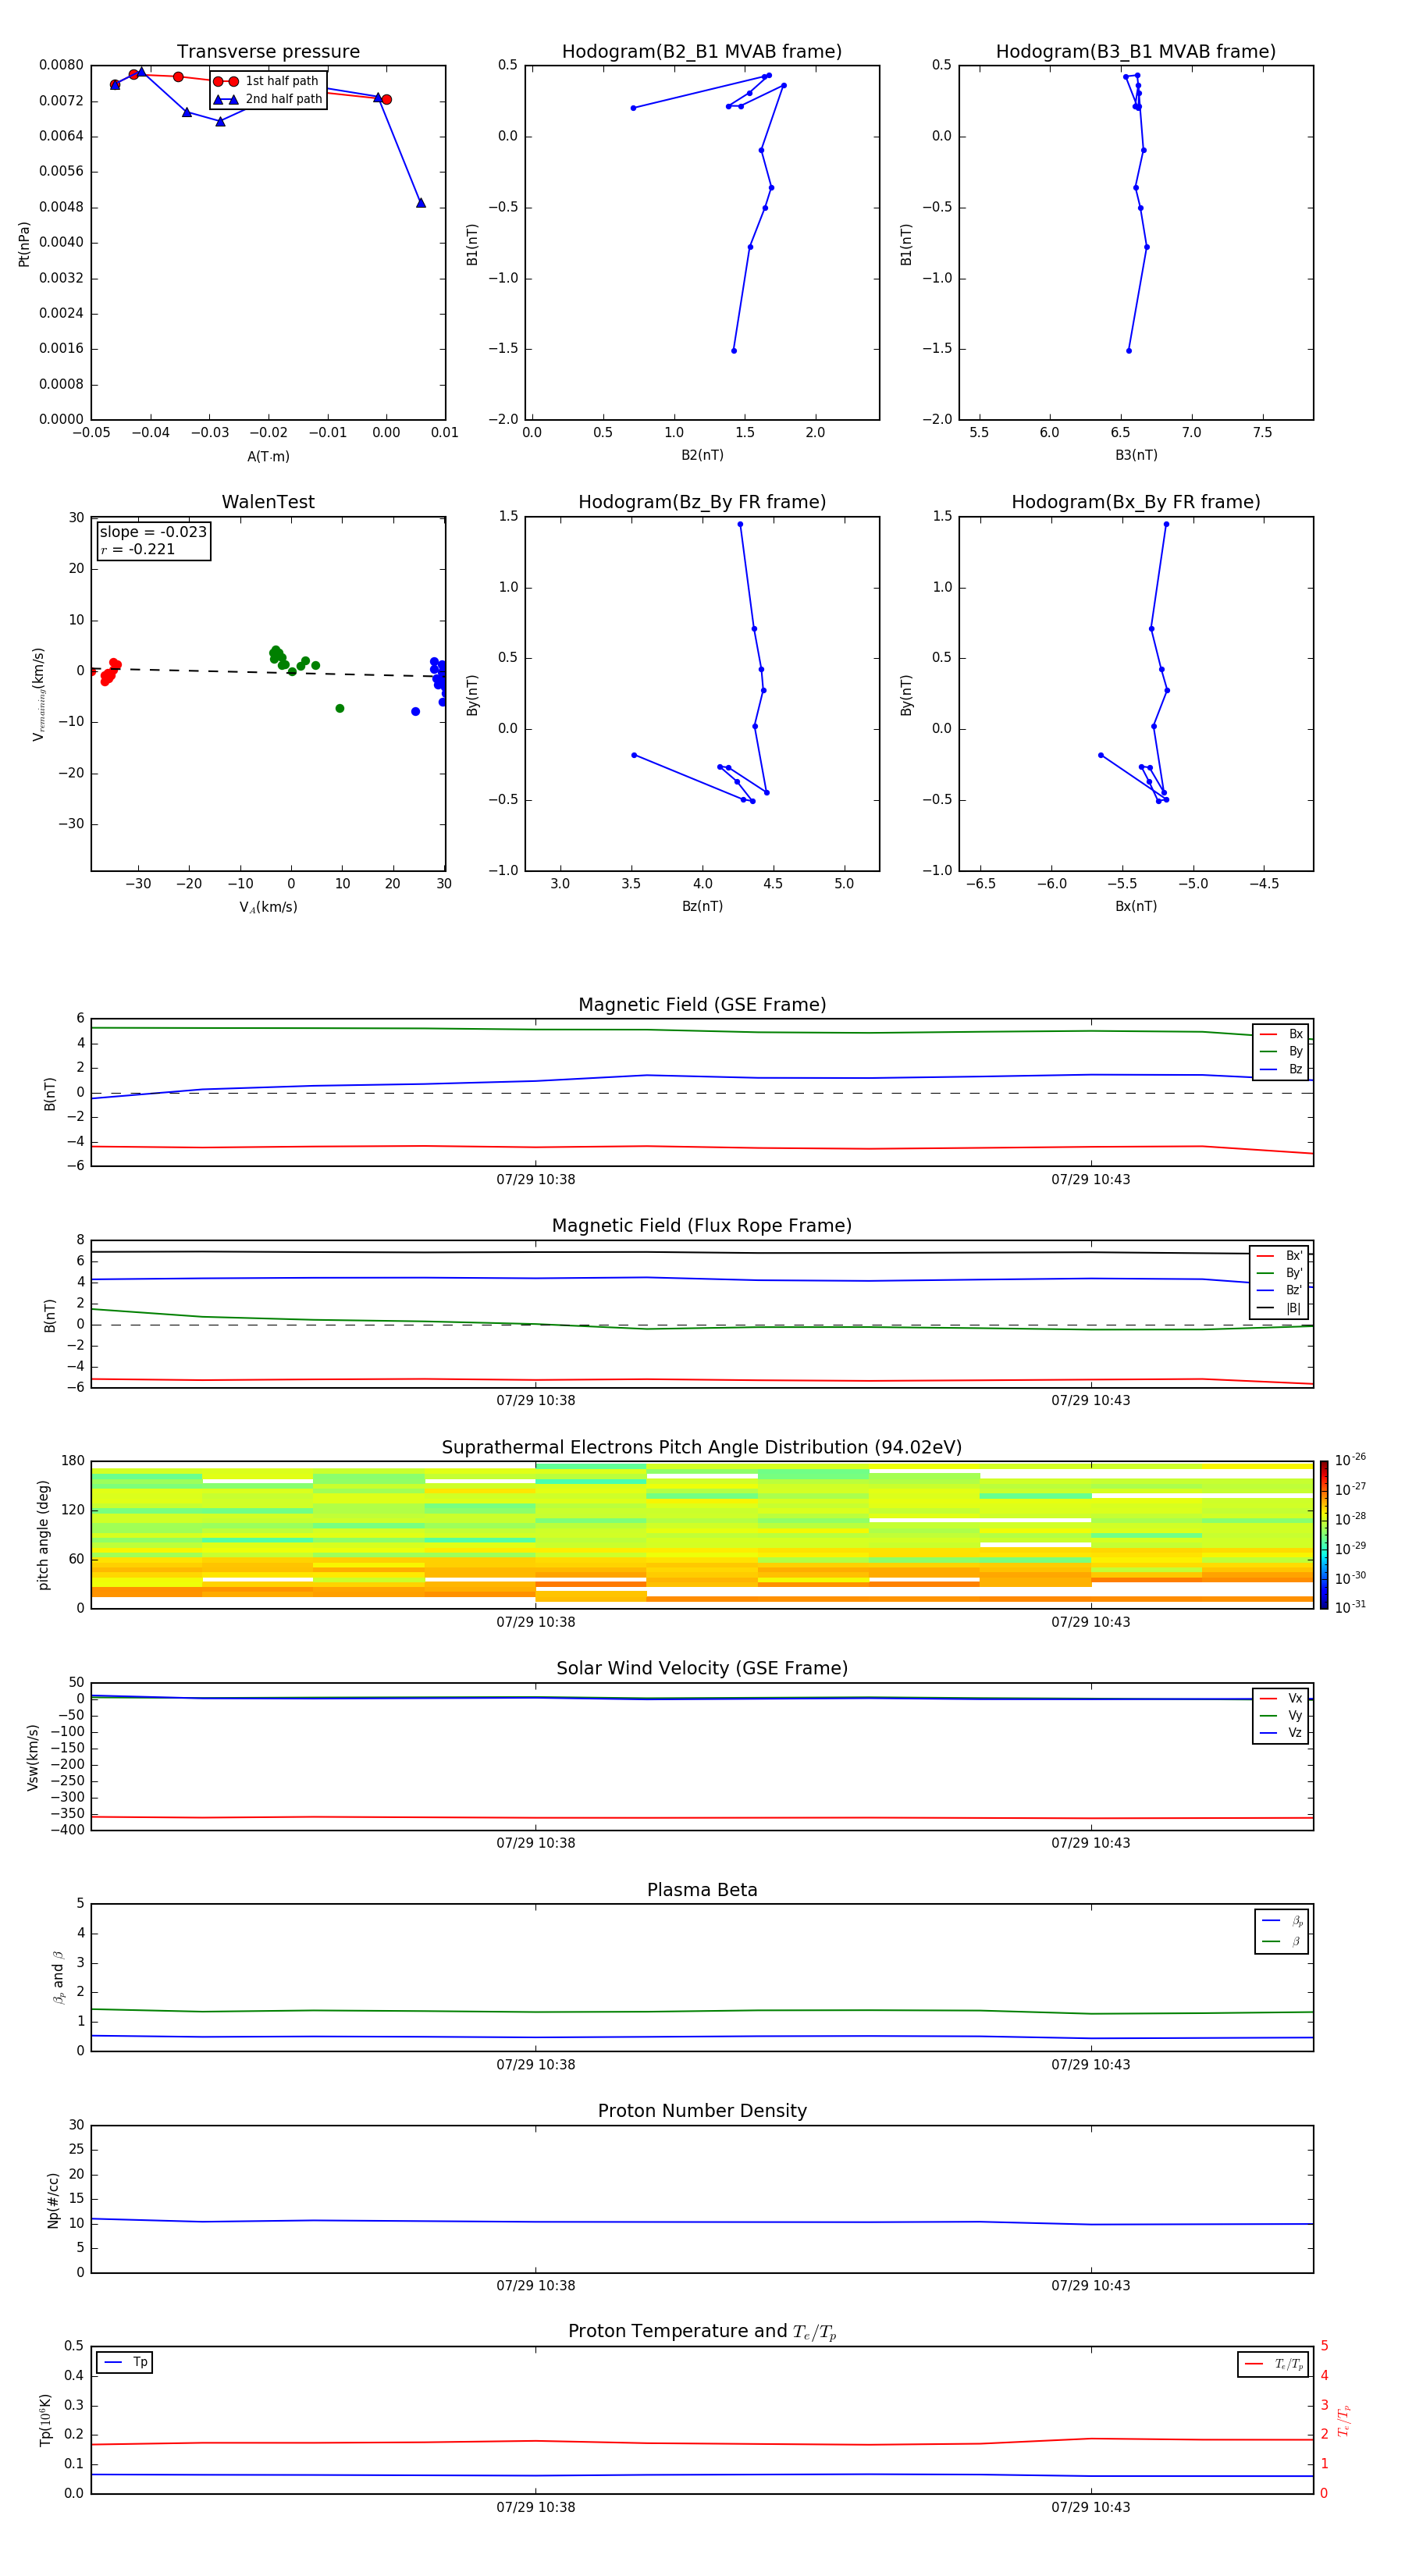Click the 'Pt(nPa)' y-axis label
The width and height of the screenshot is (1405, 2576).
pos(24,244)
